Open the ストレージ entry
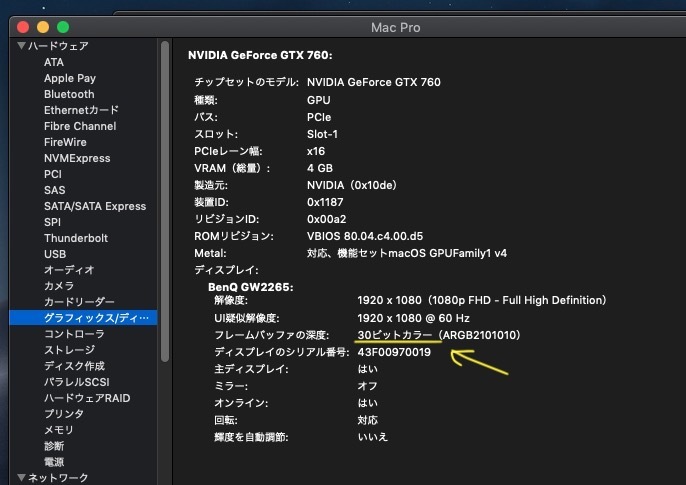The image size is (686, 485). pos(70,350)
